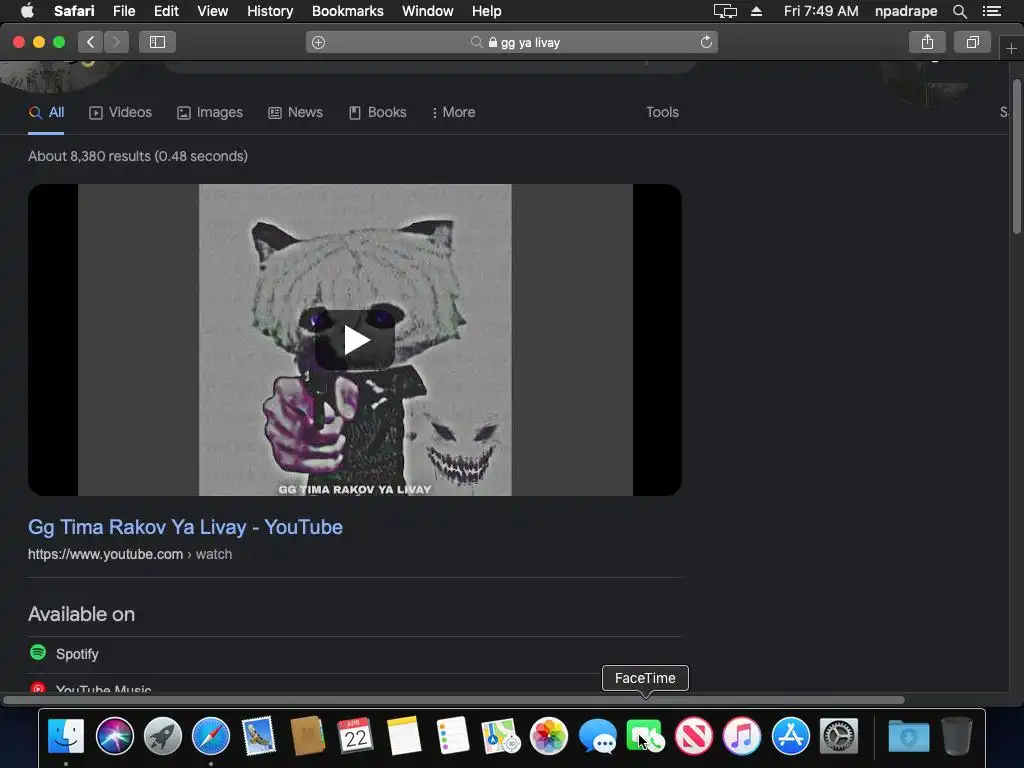Viewport: 1024px width, 768px height.
Task: Reload the current page
Action: 706,42
